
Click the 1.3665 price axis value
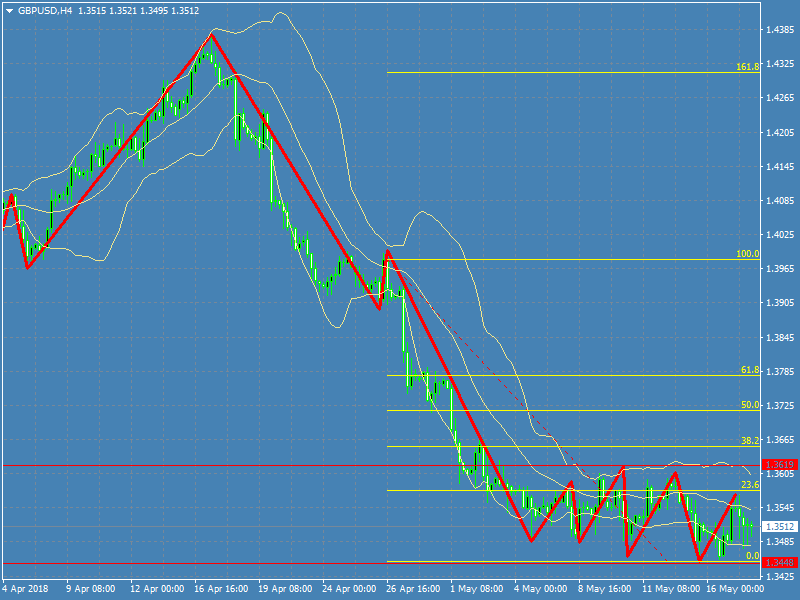click(x=780, y=440)
